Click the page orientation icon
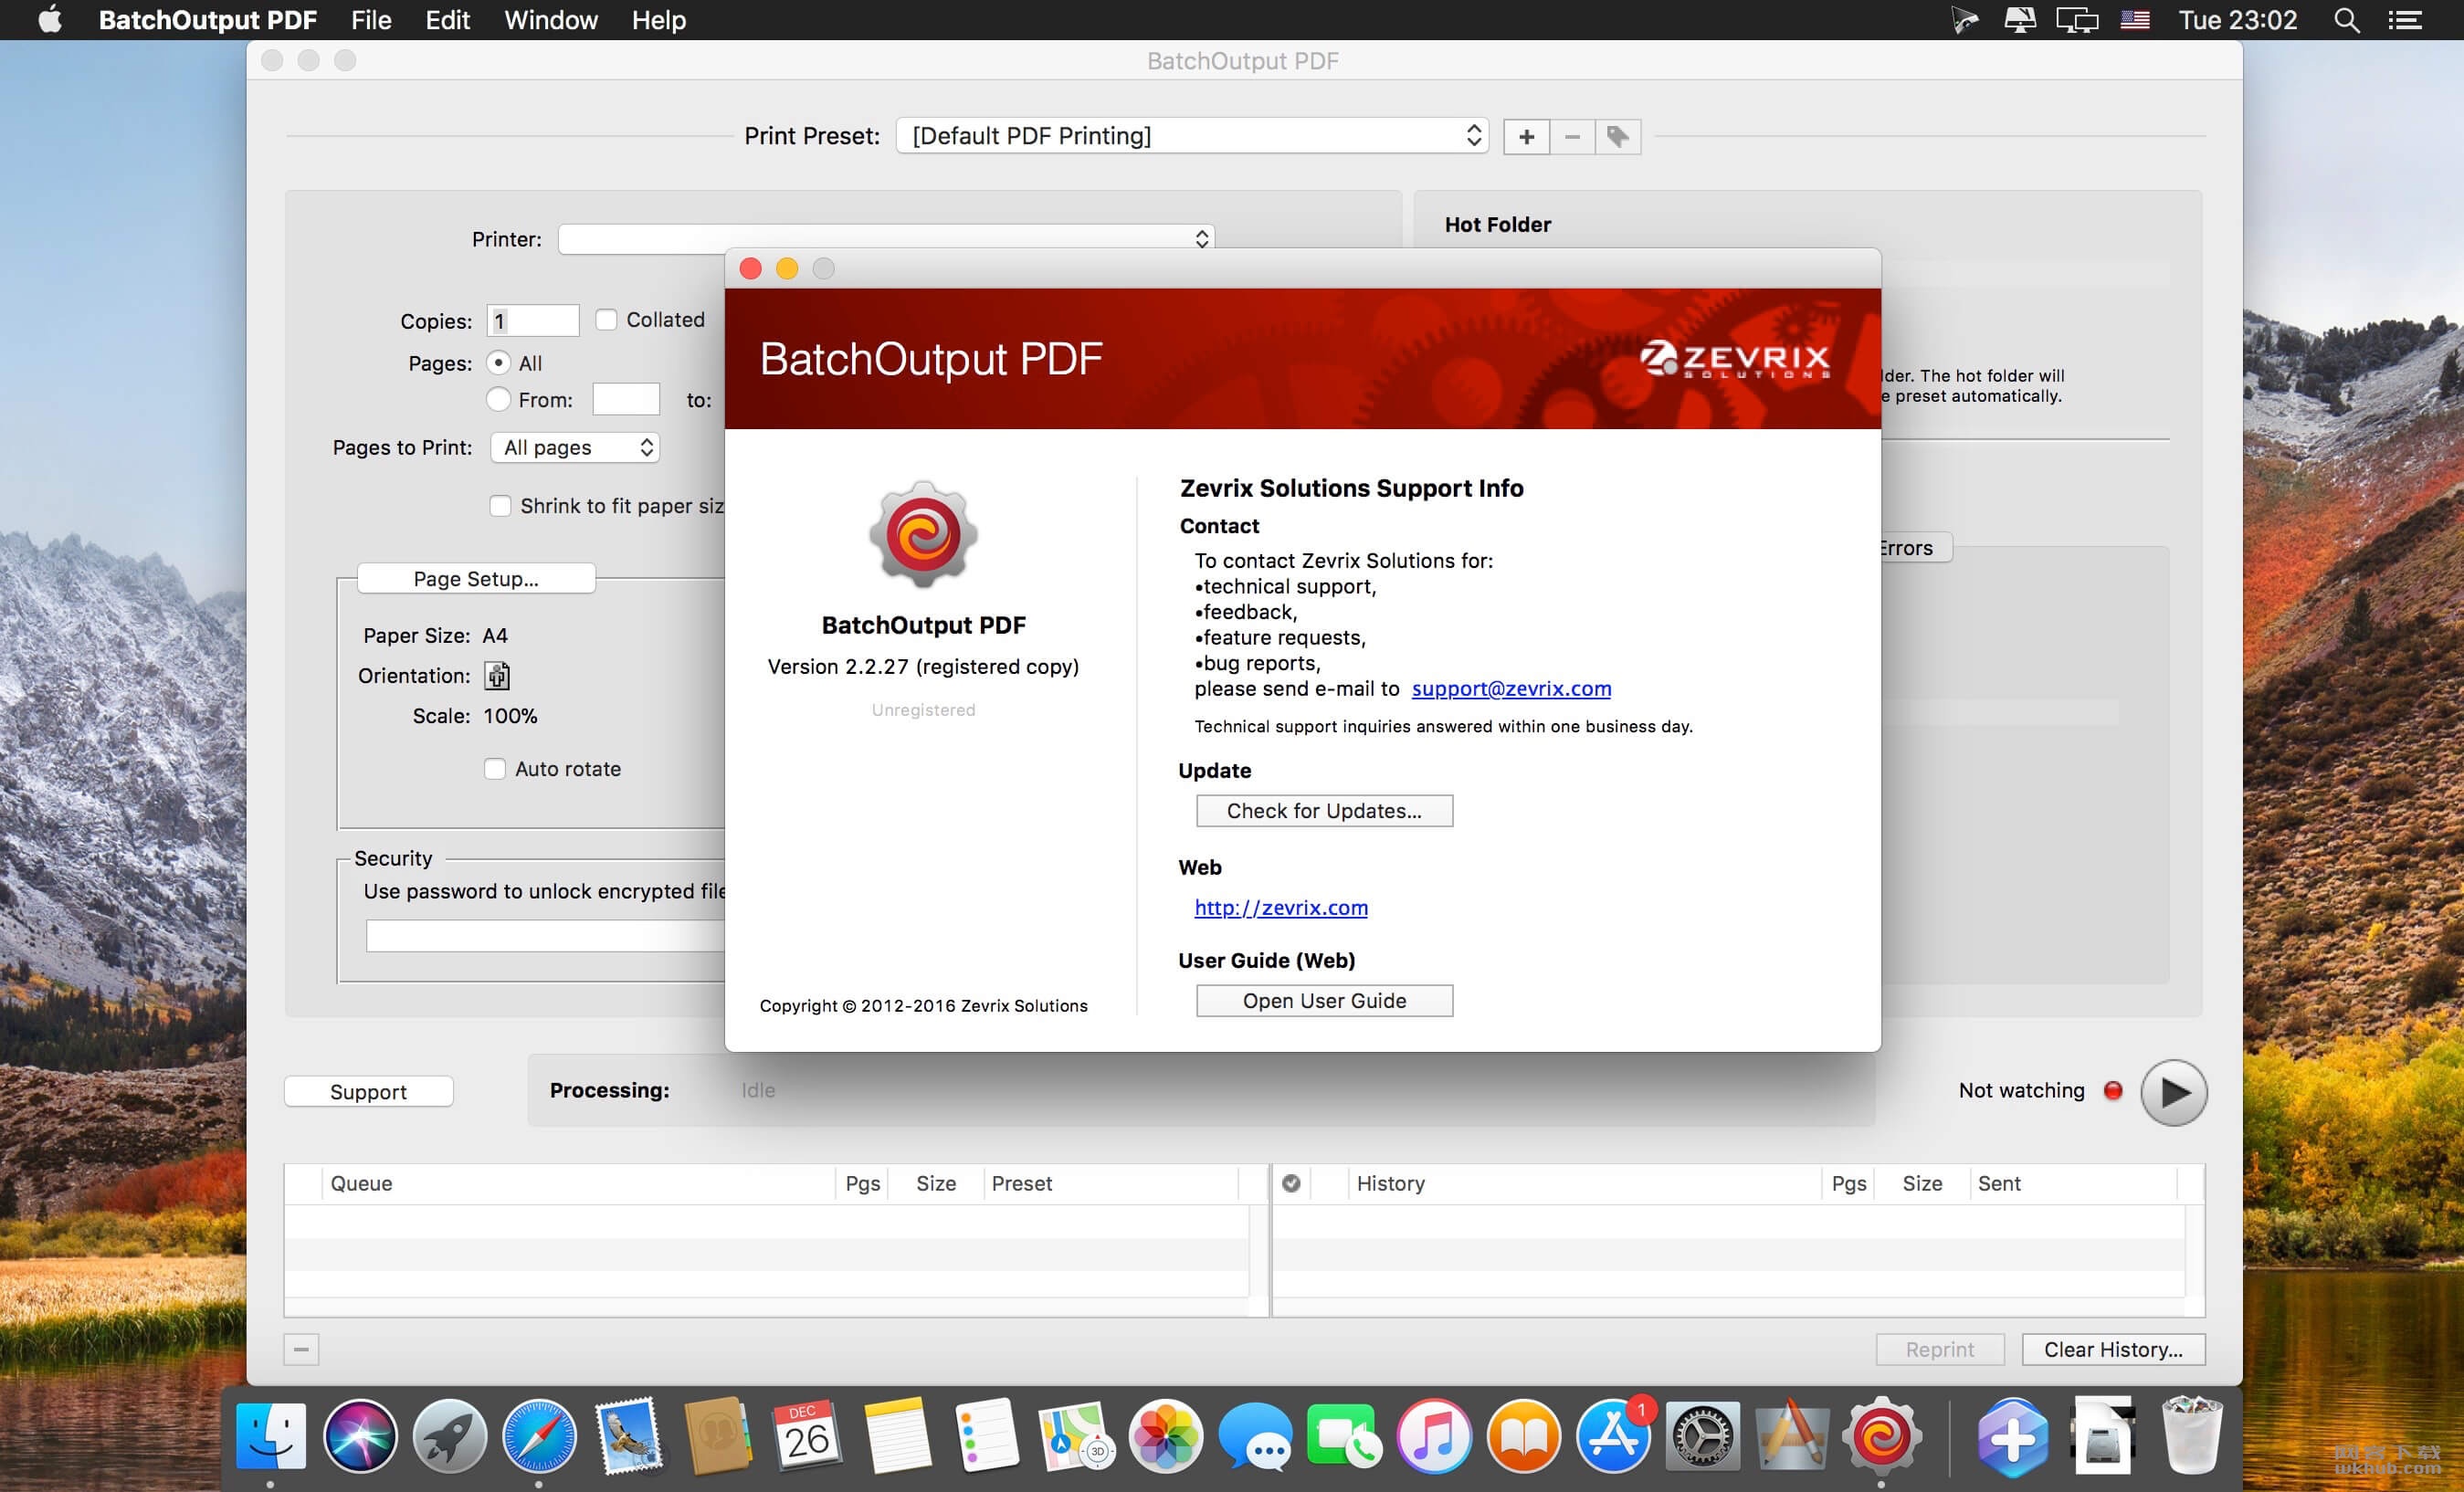The width and height of the screenshot is (2464, 1492). (x=497, y=676)
